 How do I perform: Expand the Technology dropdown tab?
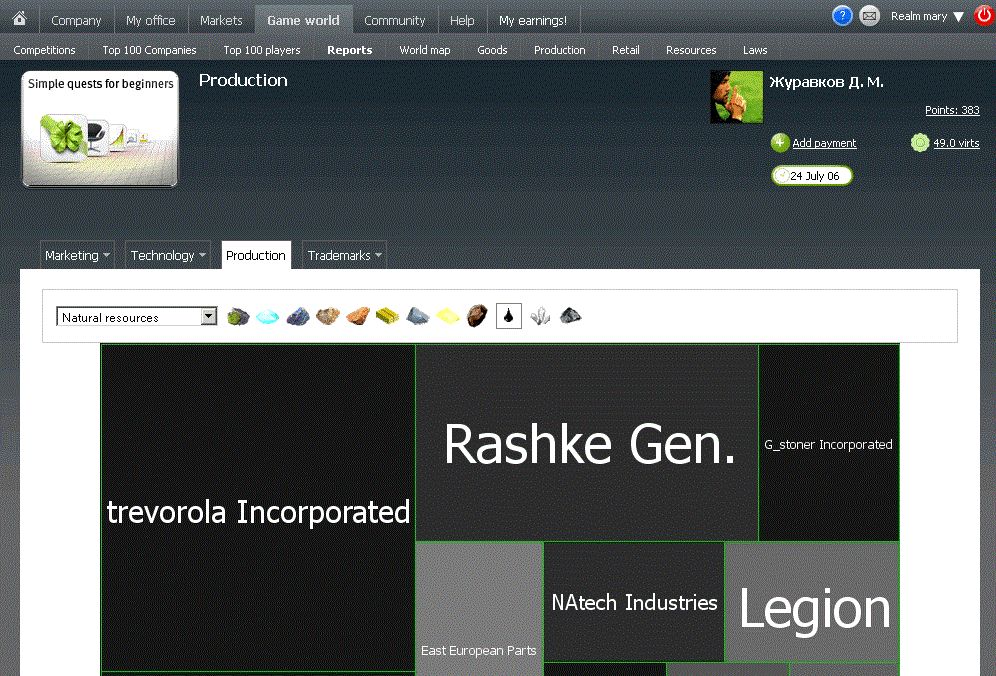[168, 256]
